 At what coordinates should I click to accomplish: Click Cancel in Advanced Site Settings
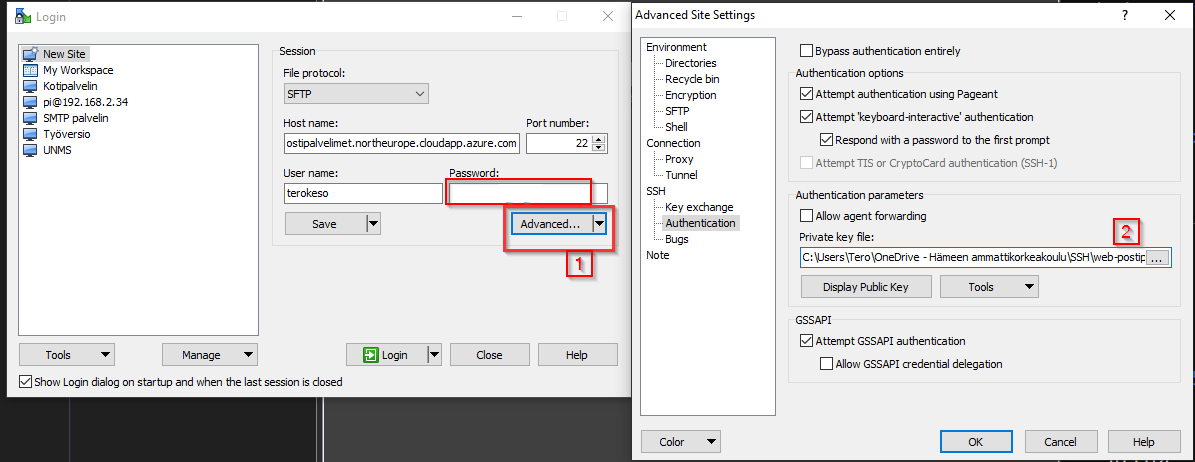click(x=1060, y=441)
